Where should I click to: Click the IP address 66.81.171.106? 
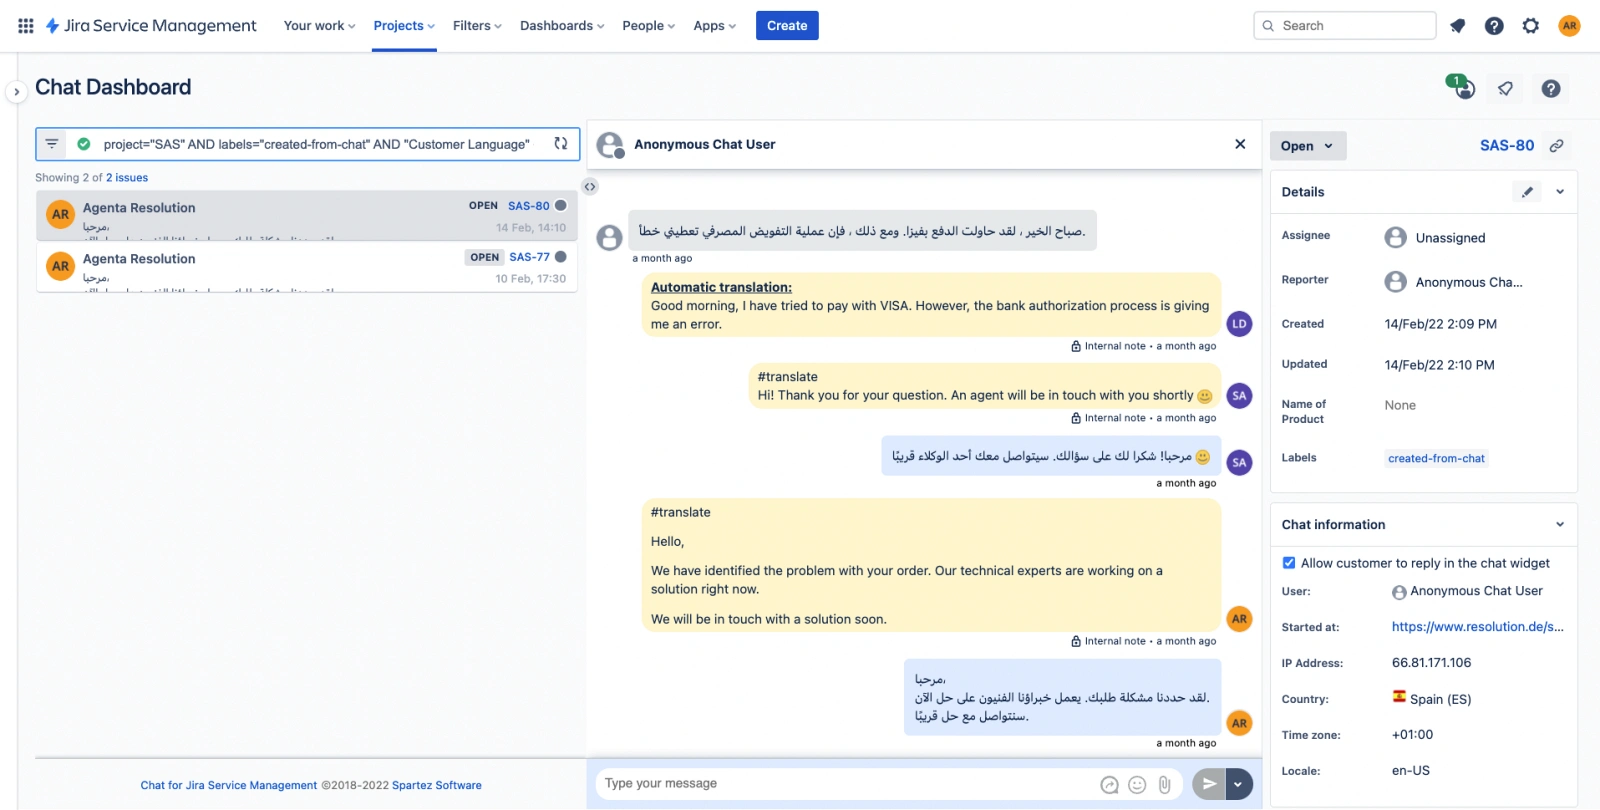[1431, 663]
